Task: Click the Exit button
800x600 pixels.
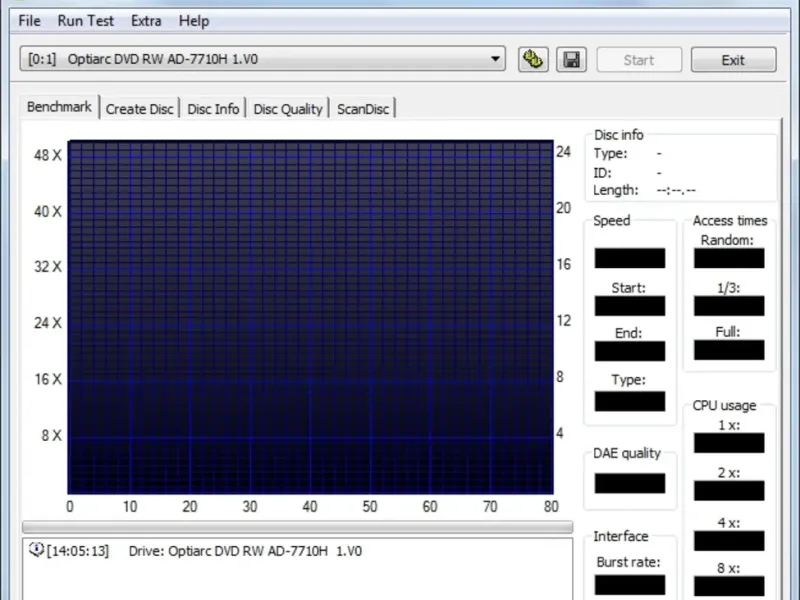Action: point(733,60)
